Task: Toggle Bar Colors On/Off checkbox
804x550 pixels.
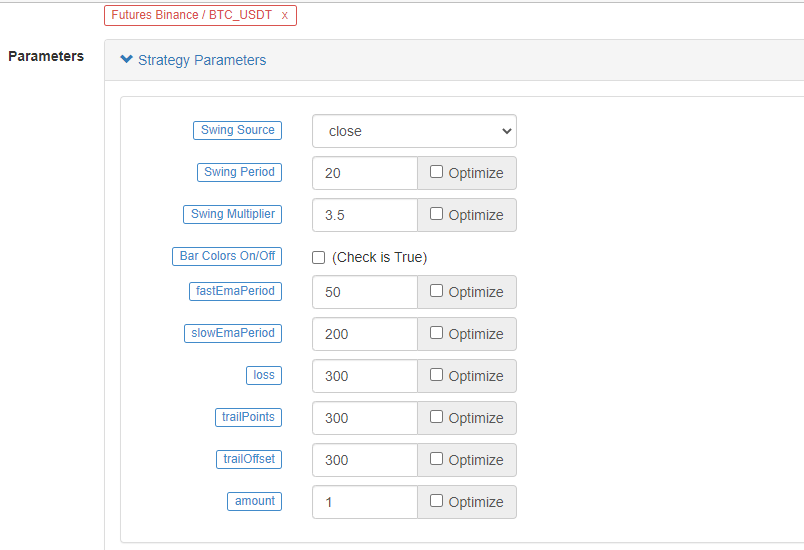Action: coord(319,257)
